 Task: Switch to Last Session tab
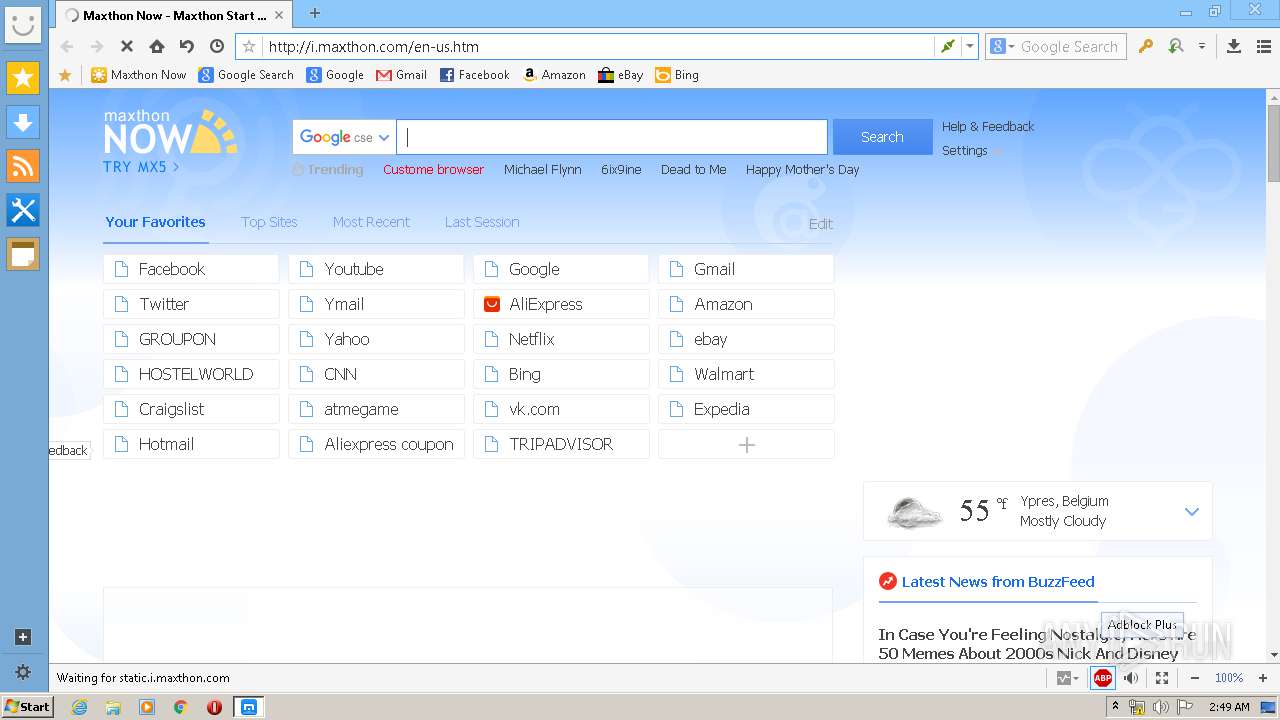point(482,222)
